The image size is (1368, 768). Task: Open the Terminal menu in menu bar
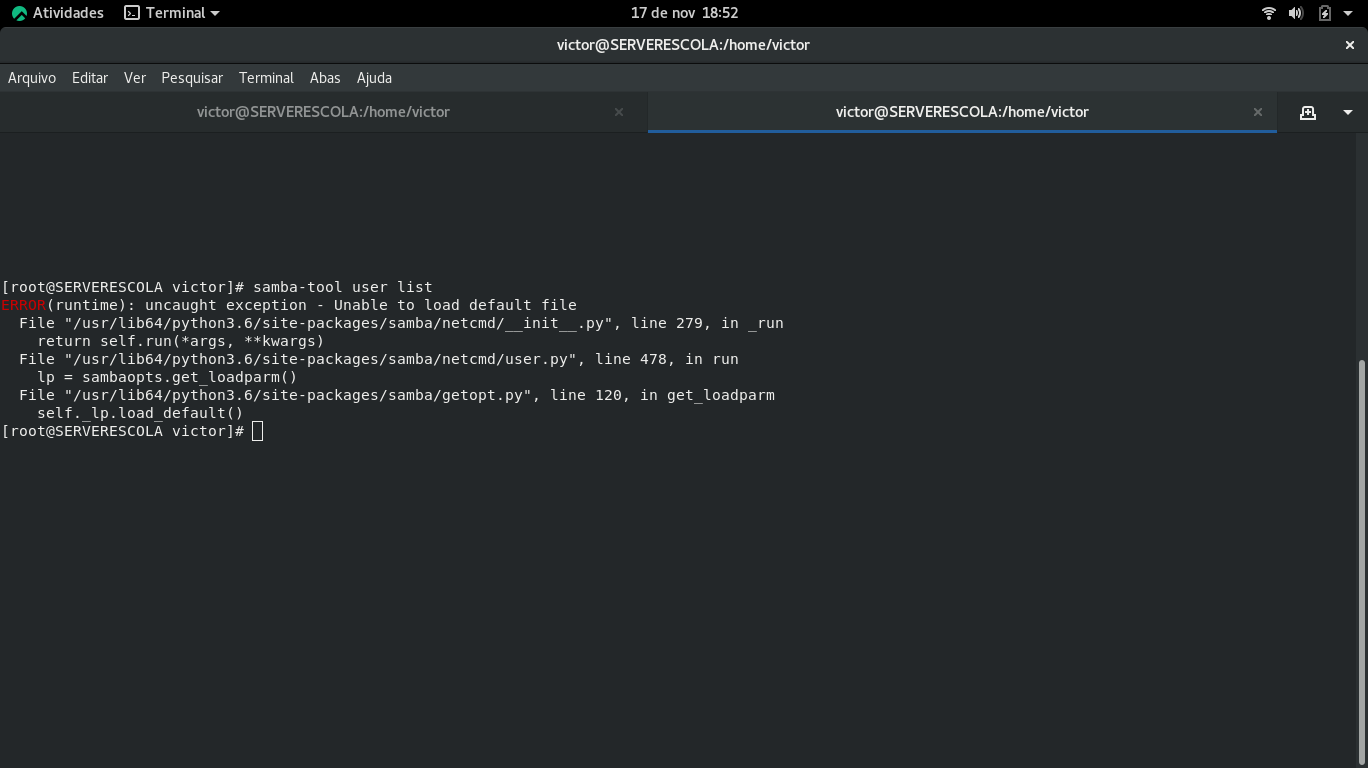[266, 78]
